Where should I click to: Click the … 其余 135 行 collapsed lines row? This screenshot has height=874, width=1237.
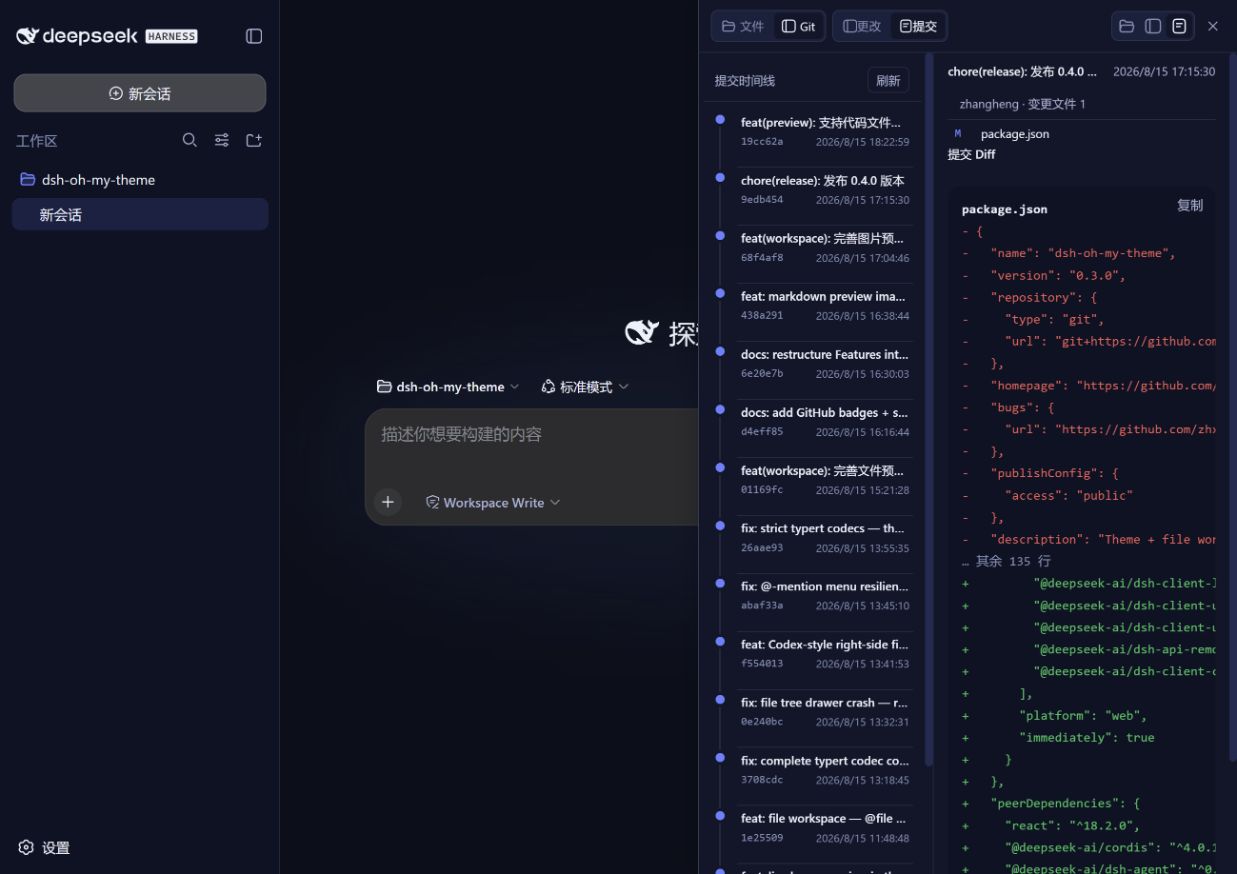(1006, 561)
